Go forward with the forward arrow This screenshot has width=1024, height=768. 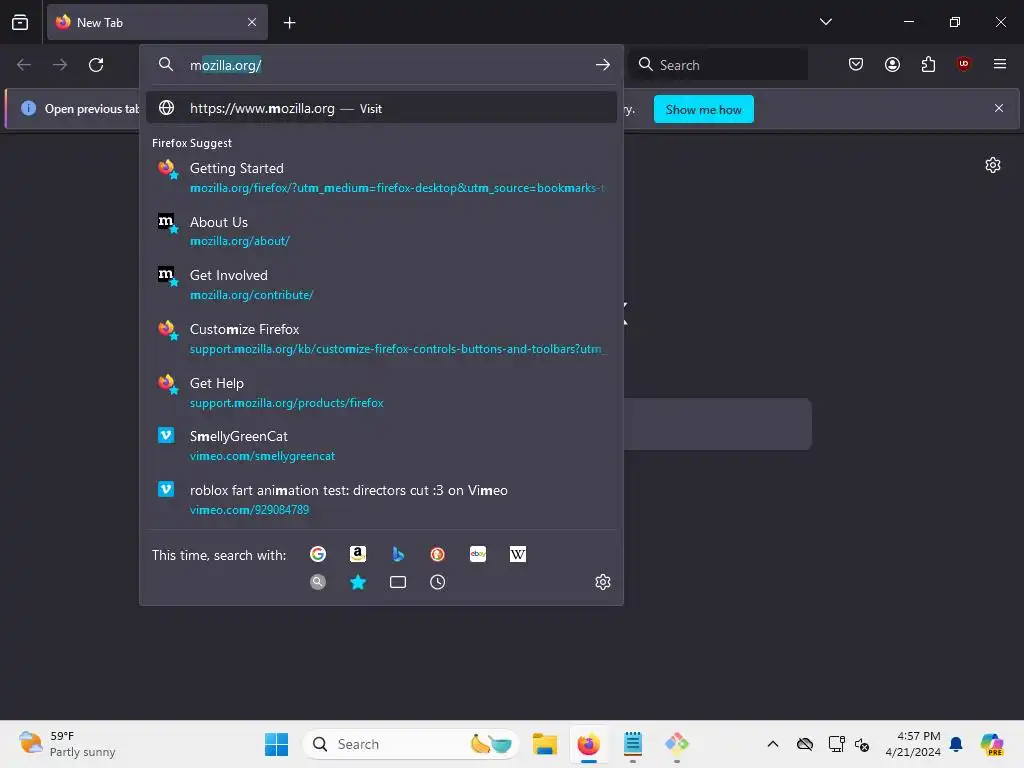[60, 65]
